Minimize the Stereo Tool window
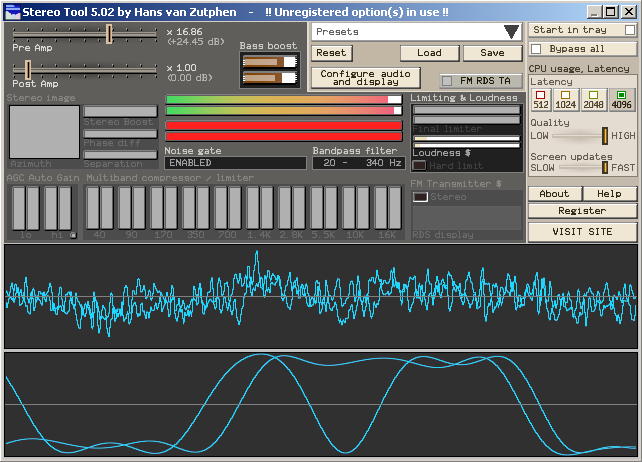Viewport: 642px width, 462px height. click(x=595, y=11)
